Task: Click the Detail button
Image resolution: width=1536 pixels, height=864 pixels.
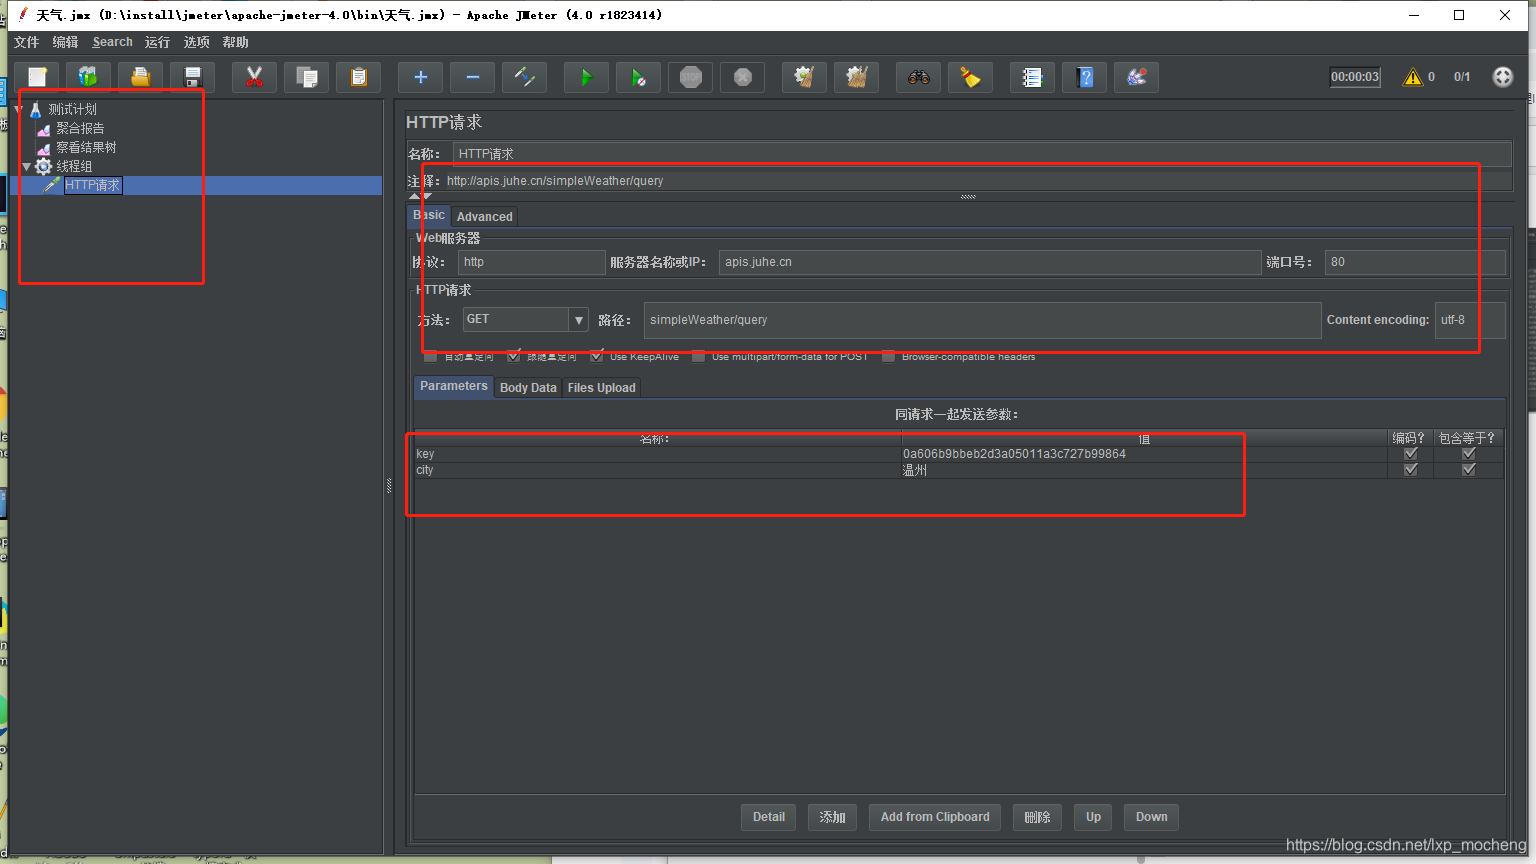Action: coord(769,817)
